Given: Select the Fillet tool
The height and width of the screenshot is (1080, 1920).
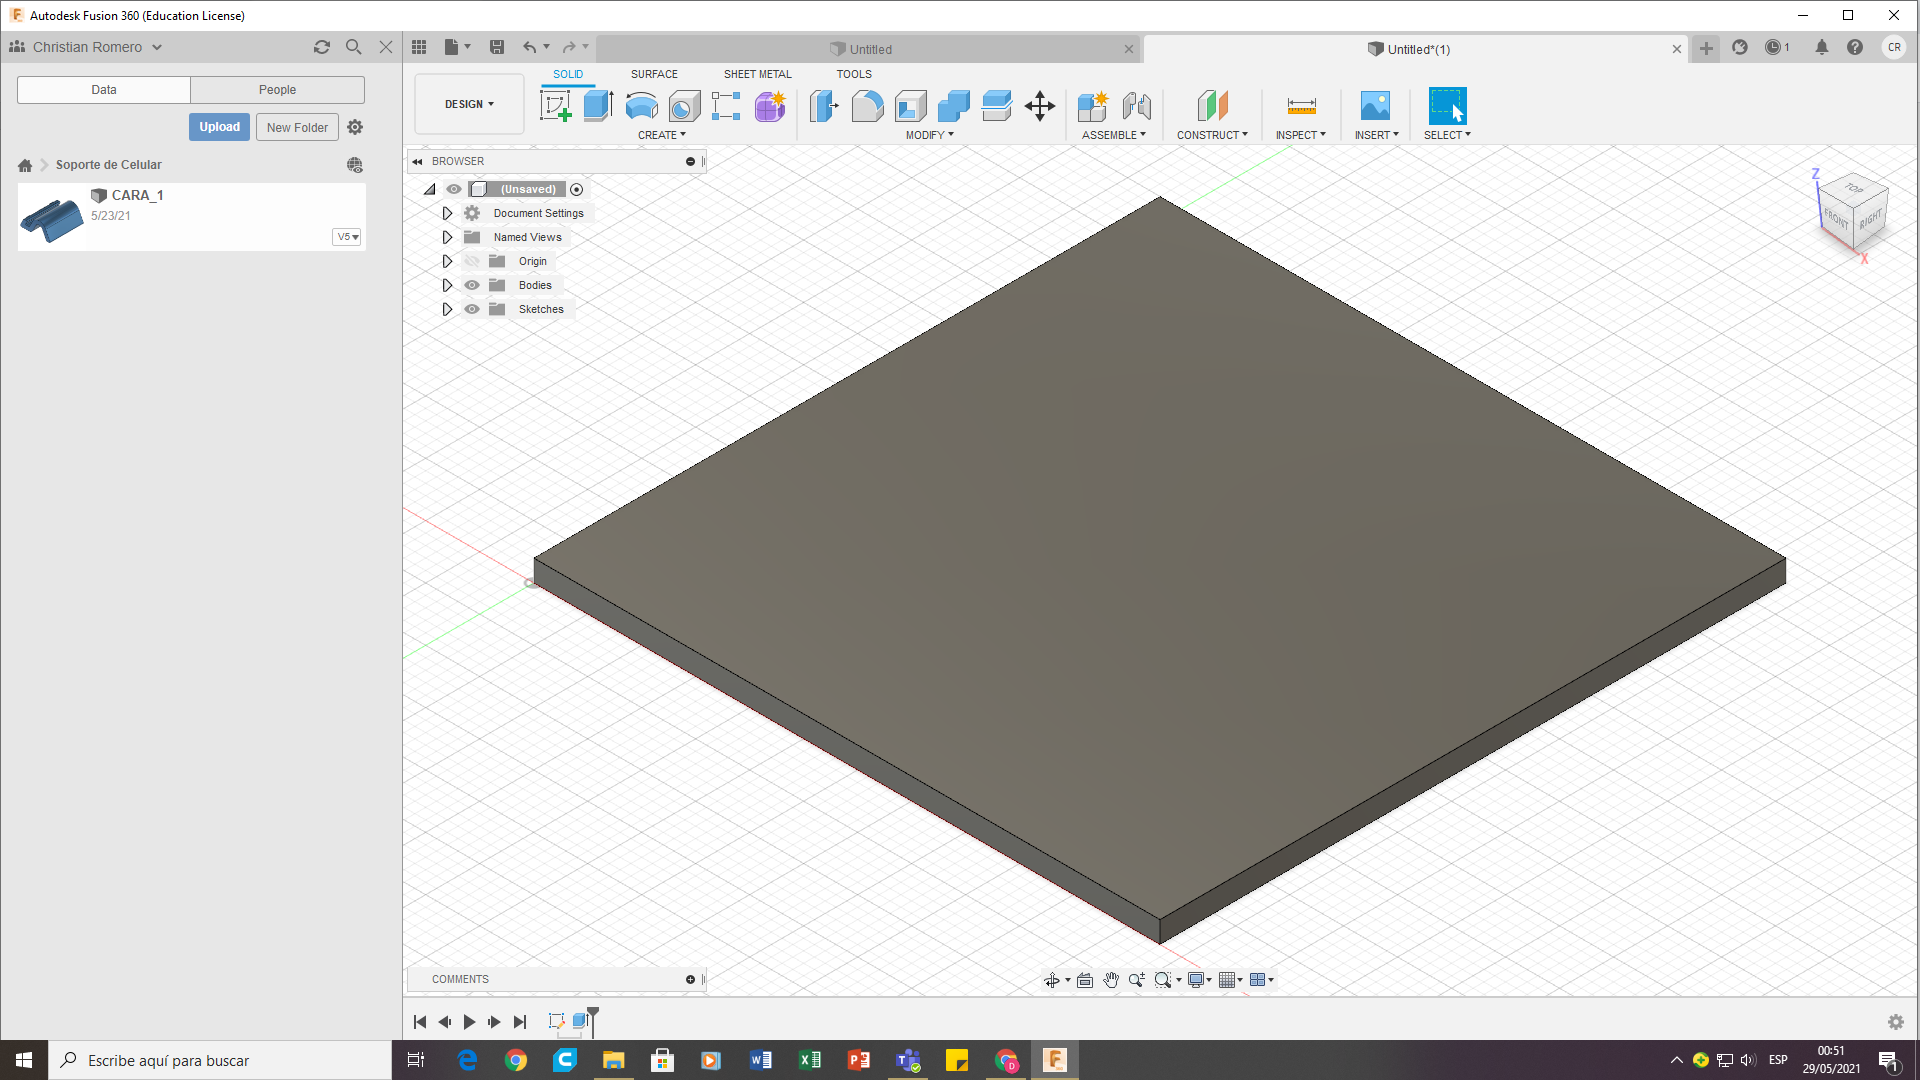Looking at the screenshot, I should (x=867, y=105).
